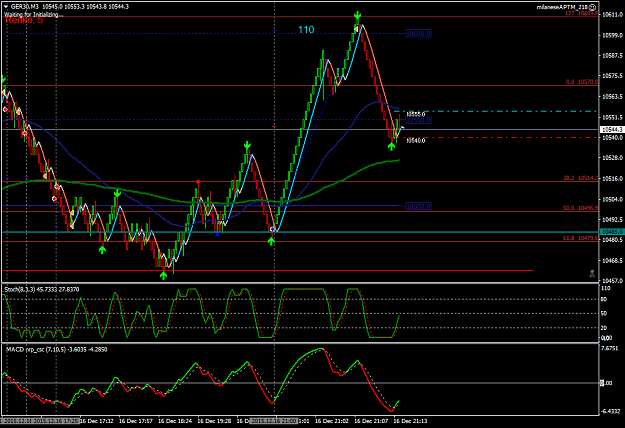Select the 10600.0 boxed price label
The image size is (625, 428).
click(418, 34)
